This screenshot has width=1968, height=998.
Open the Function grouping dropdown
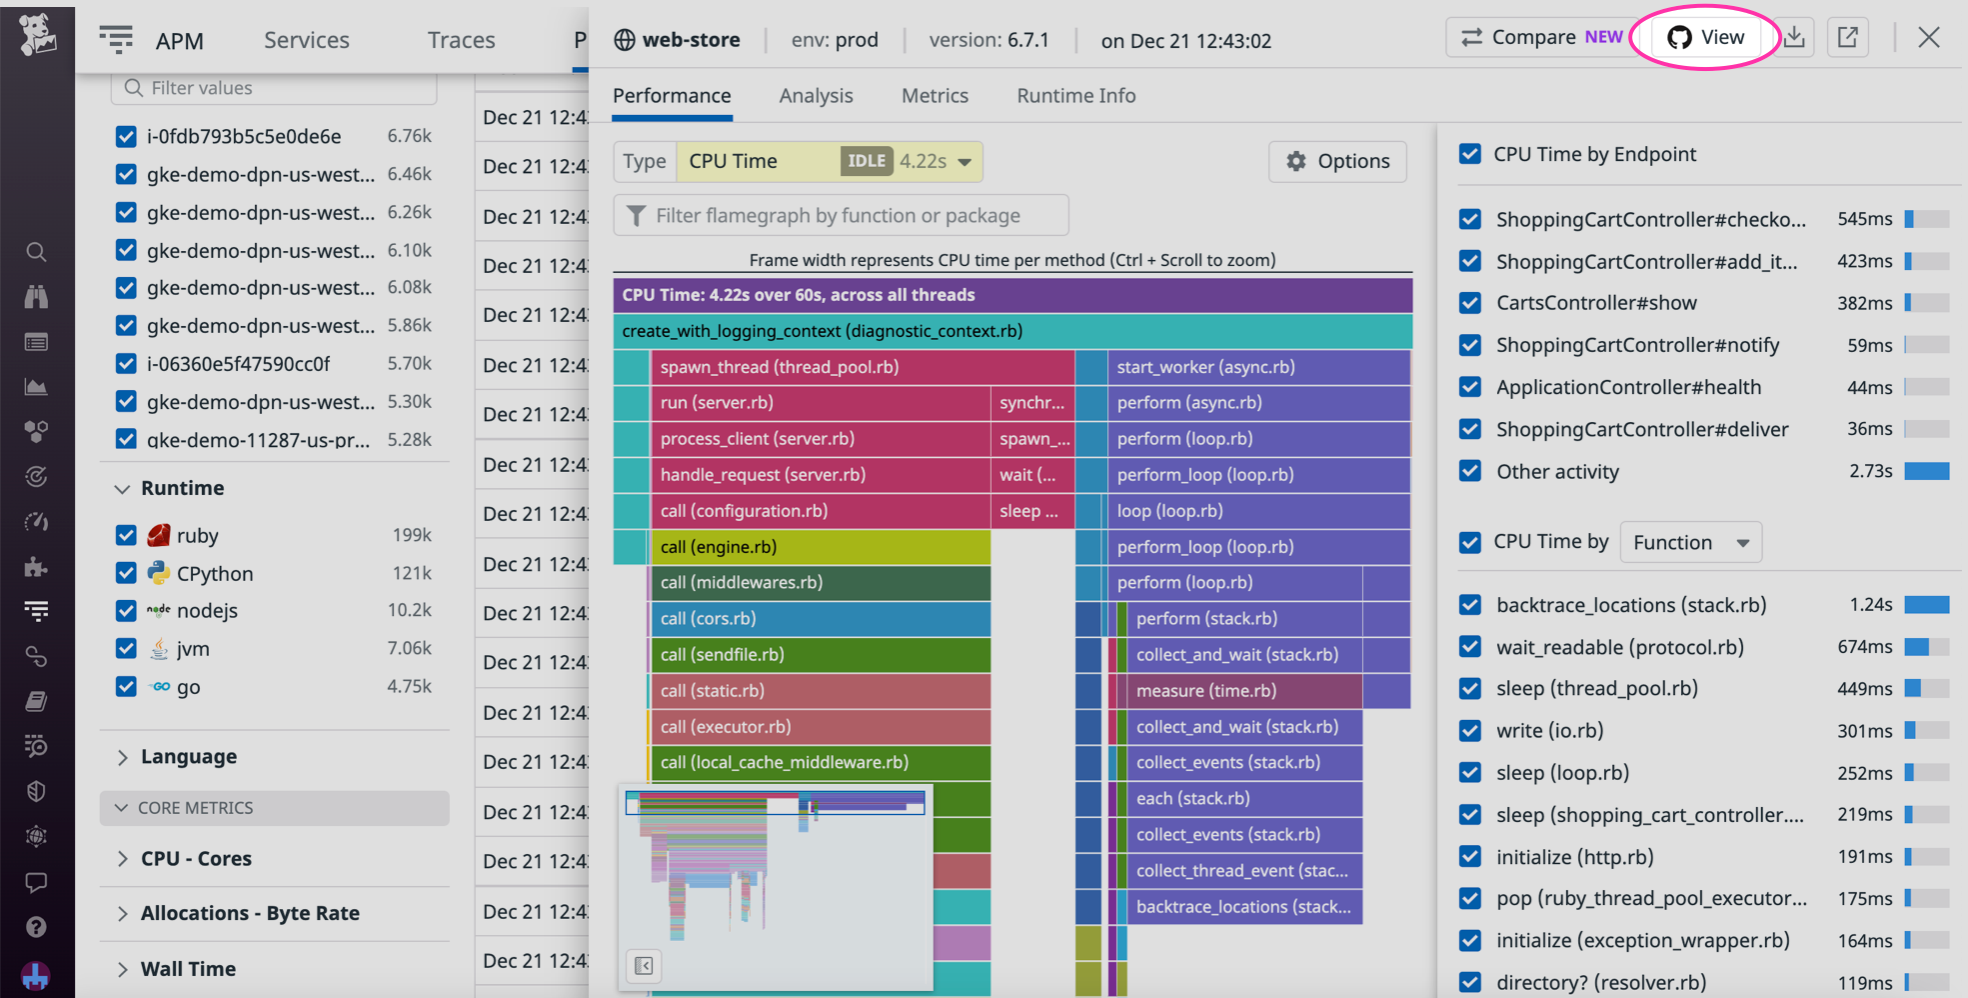coord(1690,541)
